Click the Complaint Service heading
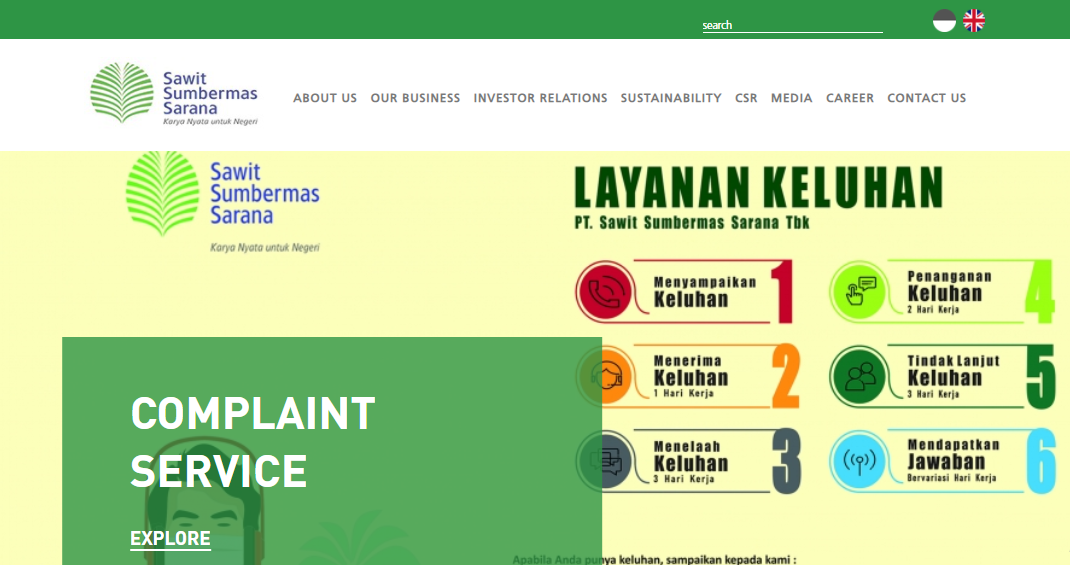This screenshot has width=1070, height=565. (252, 441)
